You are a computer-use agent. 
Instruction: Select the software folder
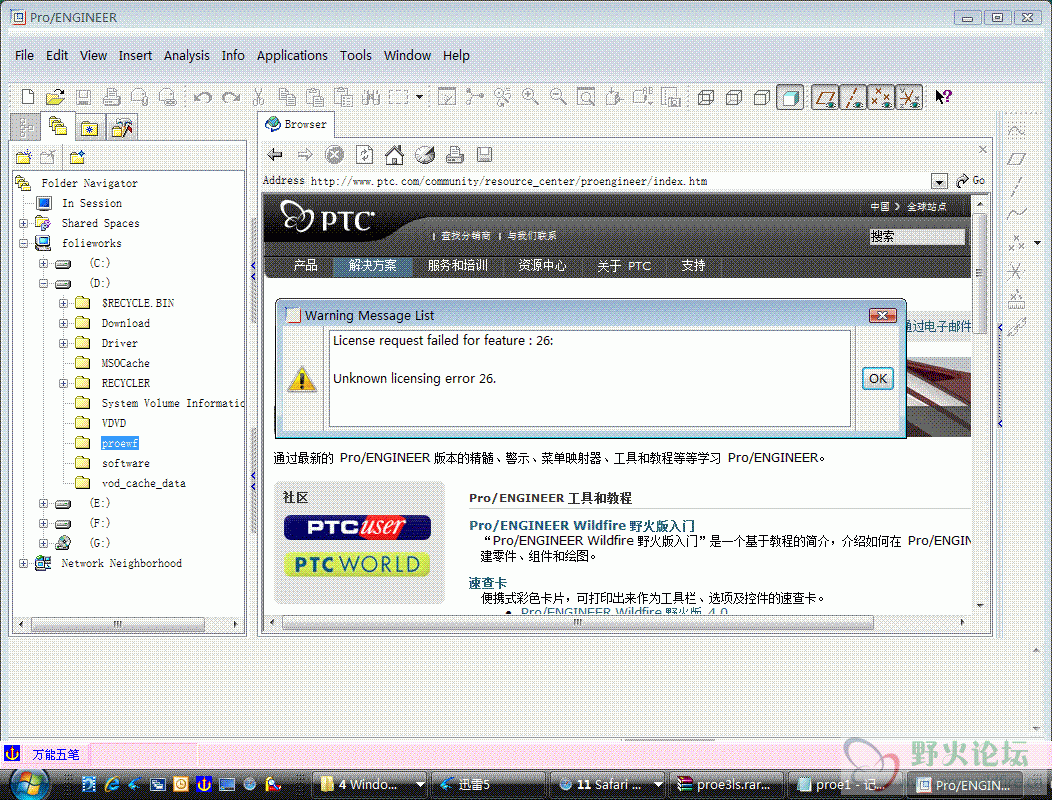[125, 464]
